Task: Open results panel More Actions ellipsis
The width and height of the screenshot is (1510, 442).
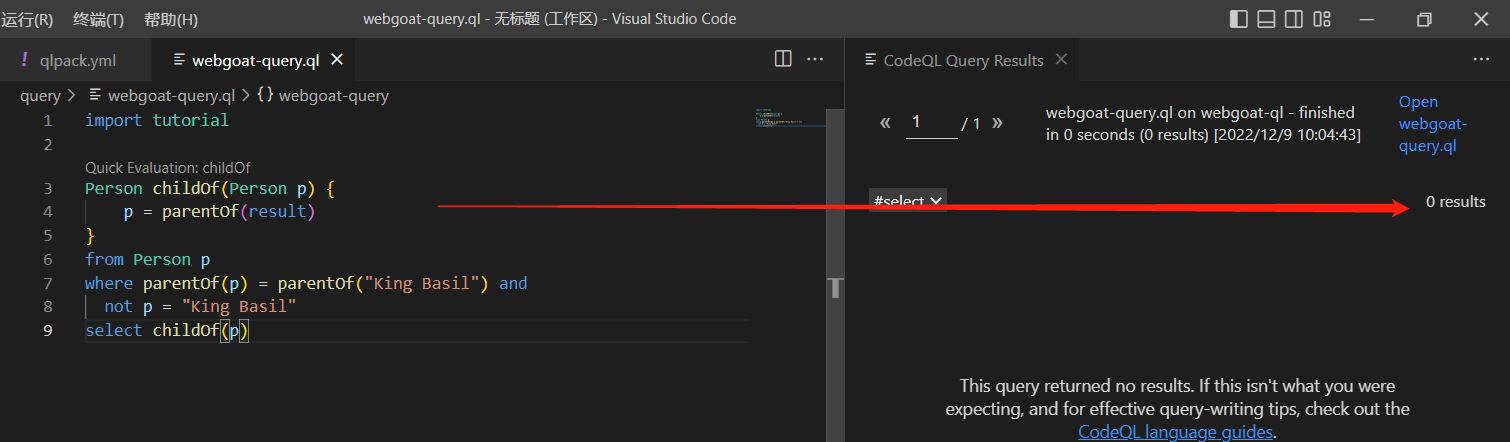Action: pos(1481,60)
